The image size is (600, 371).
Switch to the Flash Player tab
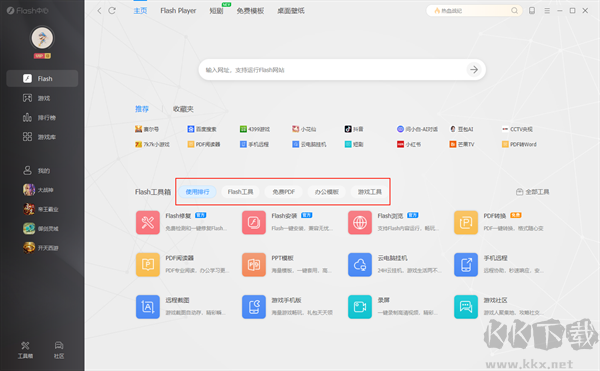click(178, 11)
